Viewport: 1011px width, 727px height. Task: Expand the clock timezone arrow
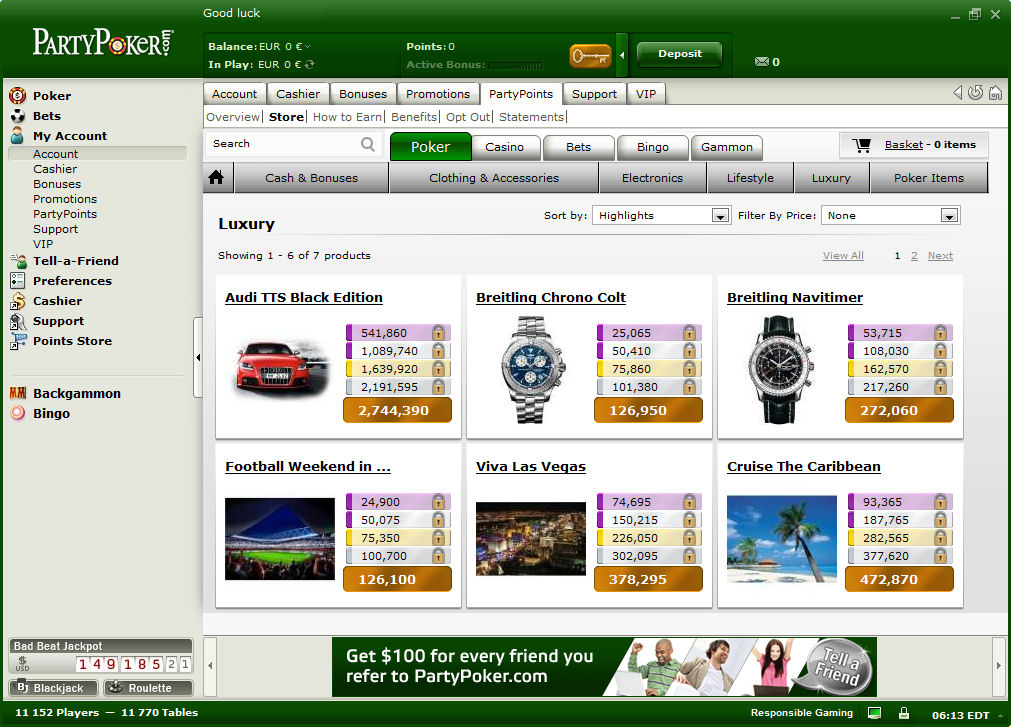1001,715
